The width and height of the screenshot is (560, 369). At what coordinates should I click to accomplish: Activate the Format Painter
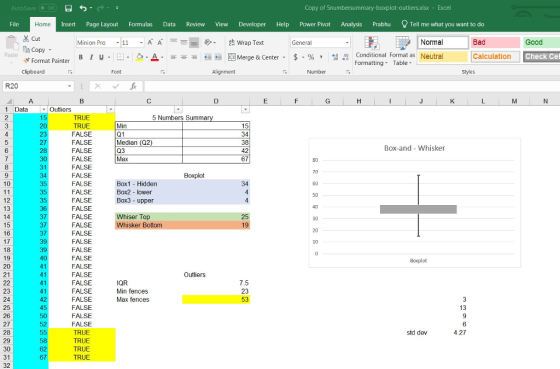pos(46,61)
